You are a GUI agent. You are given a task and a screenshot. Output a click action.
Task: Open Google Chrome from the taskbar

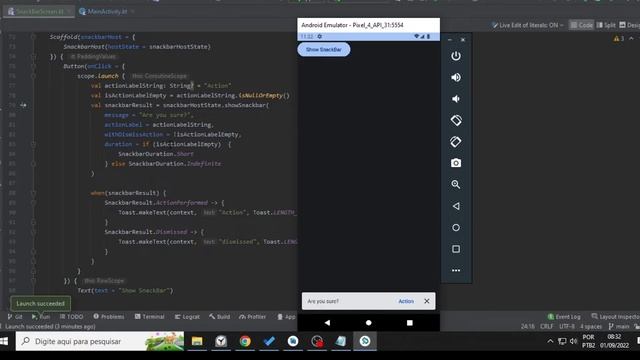(x=245, y=341)
